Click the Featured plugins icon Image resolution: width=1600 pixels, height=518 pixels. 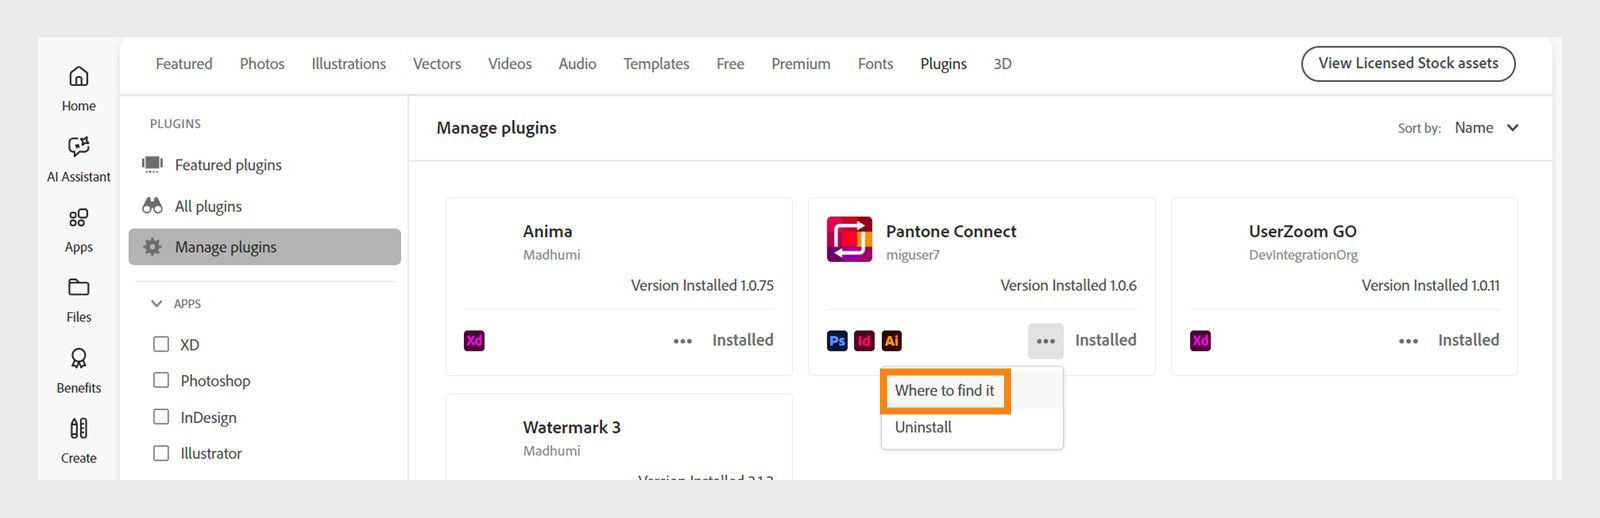[x=152, y=164]
